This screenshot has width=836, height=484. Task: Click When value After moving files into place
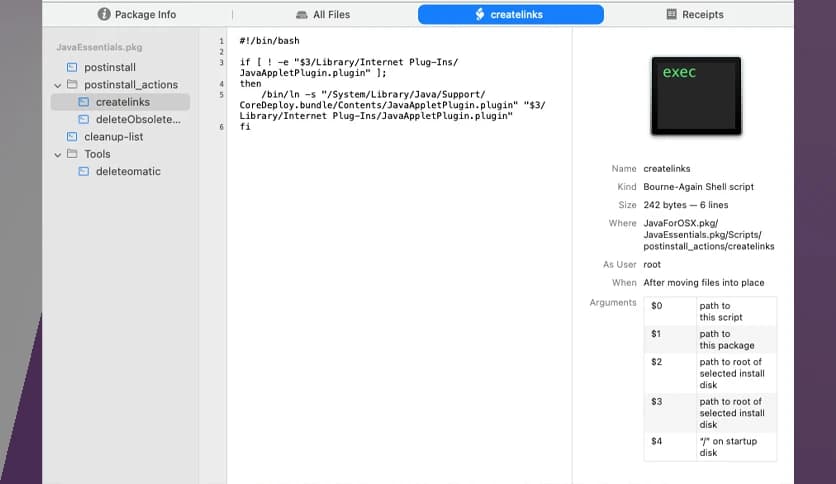point(704,283)
